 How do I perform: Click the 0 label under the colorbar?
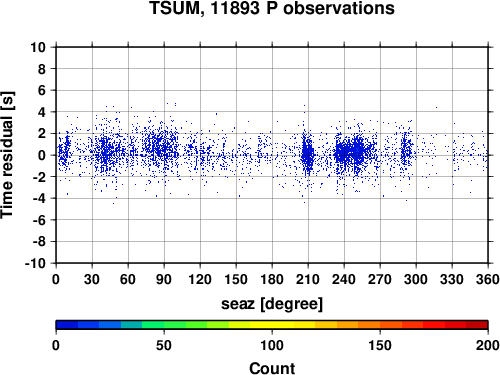56,345
